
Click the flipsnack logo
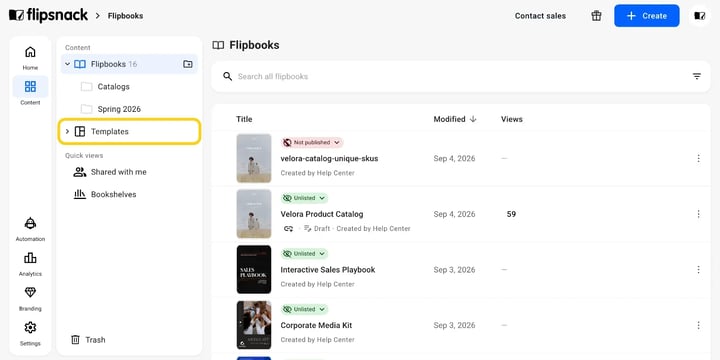click(48, 15)
